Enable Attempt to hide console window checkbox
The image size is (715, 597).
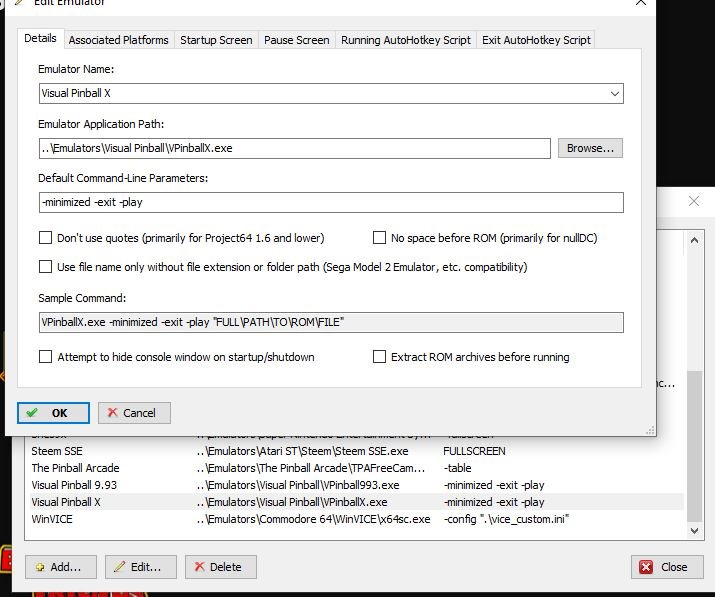[x=46, y=357]
